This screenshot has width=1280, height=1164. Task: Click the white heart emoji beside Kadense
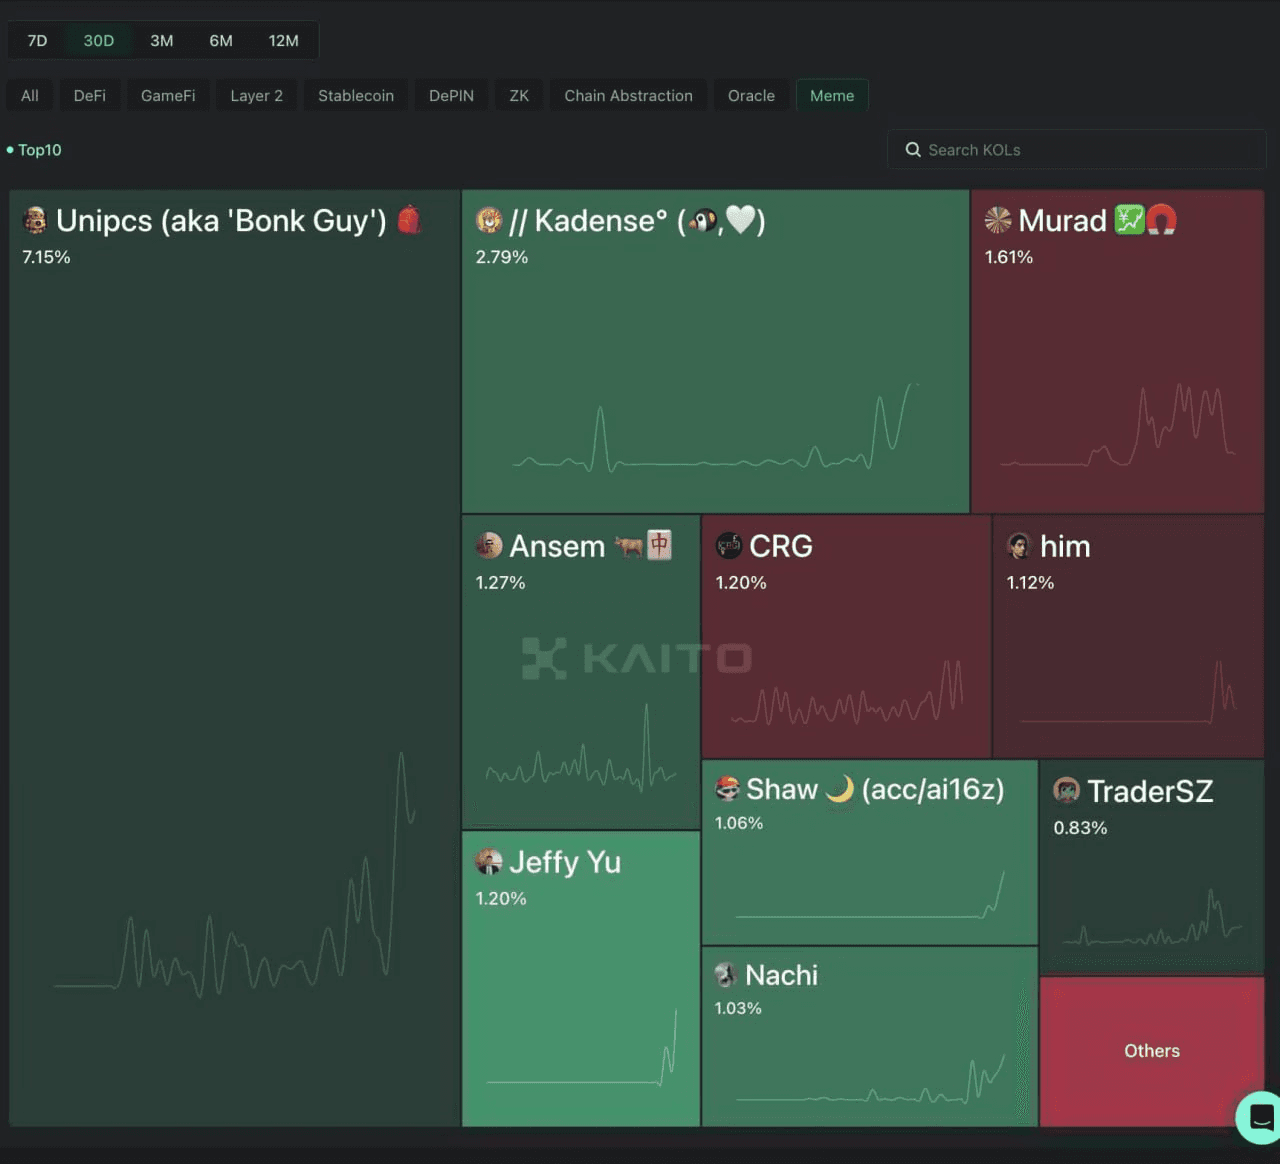click(740, 219)
